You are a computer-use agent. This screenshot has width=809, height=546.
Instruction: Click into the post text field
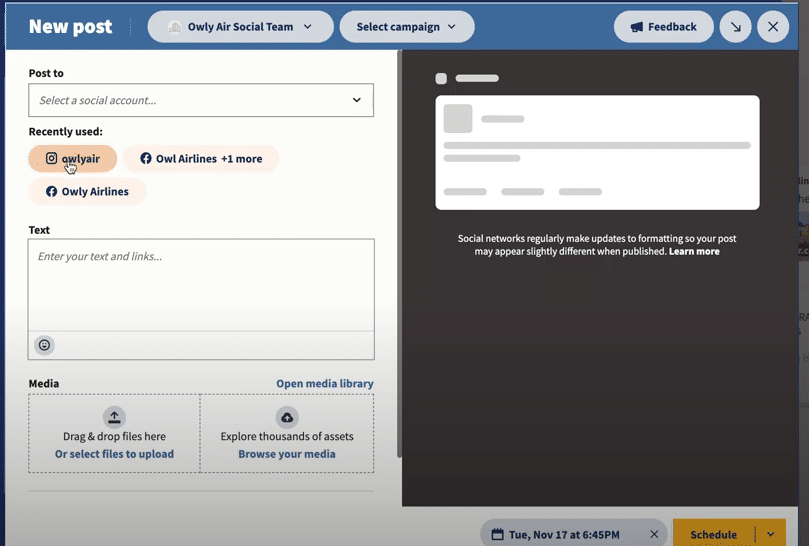201,285
